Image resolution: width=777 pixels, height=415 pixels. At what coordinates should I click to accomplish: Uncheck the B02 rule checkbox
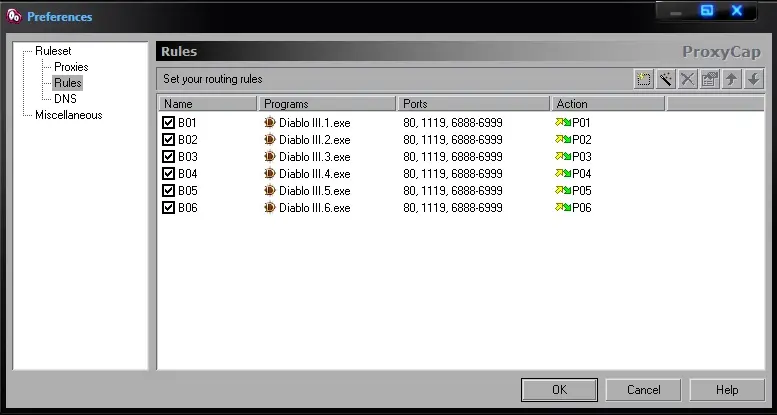[168, 139]
